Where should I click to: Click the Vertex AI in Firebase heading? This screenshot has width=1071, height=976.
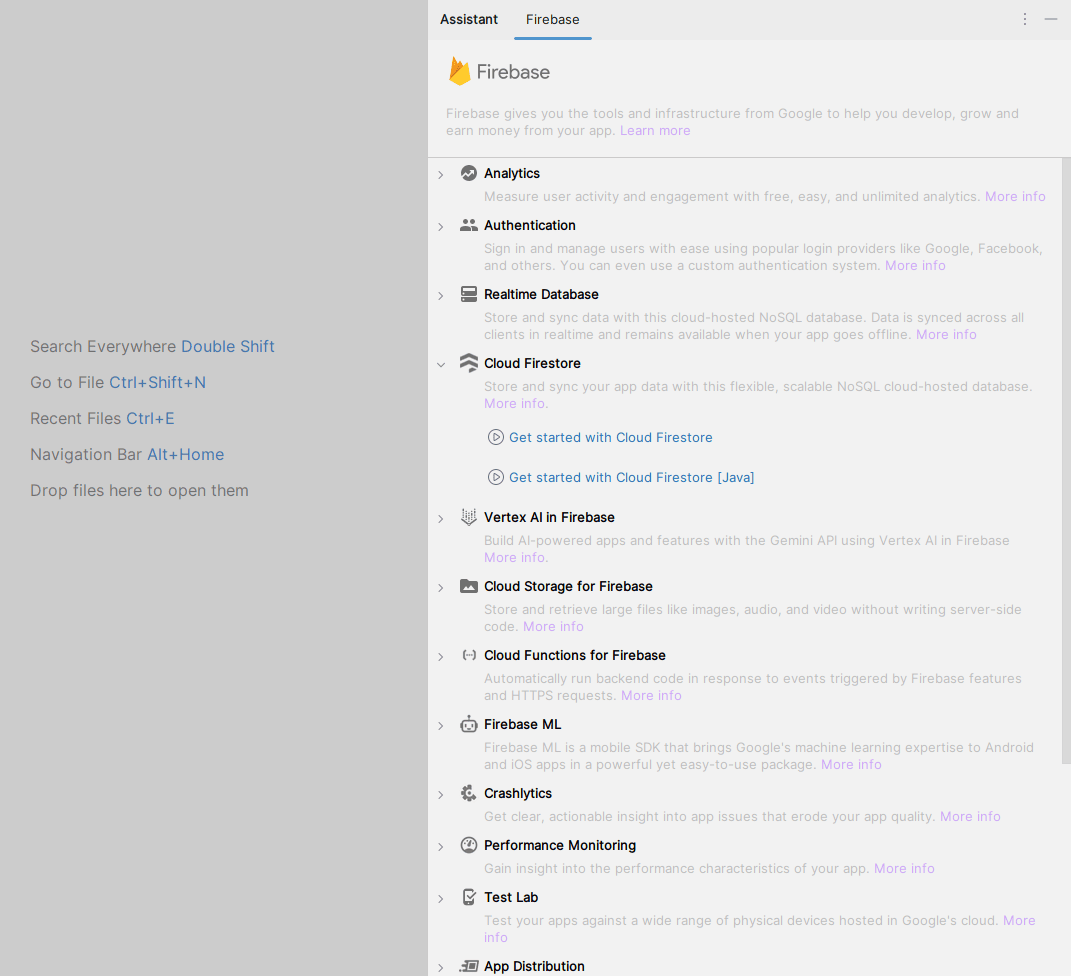click(x=549, y=517)
